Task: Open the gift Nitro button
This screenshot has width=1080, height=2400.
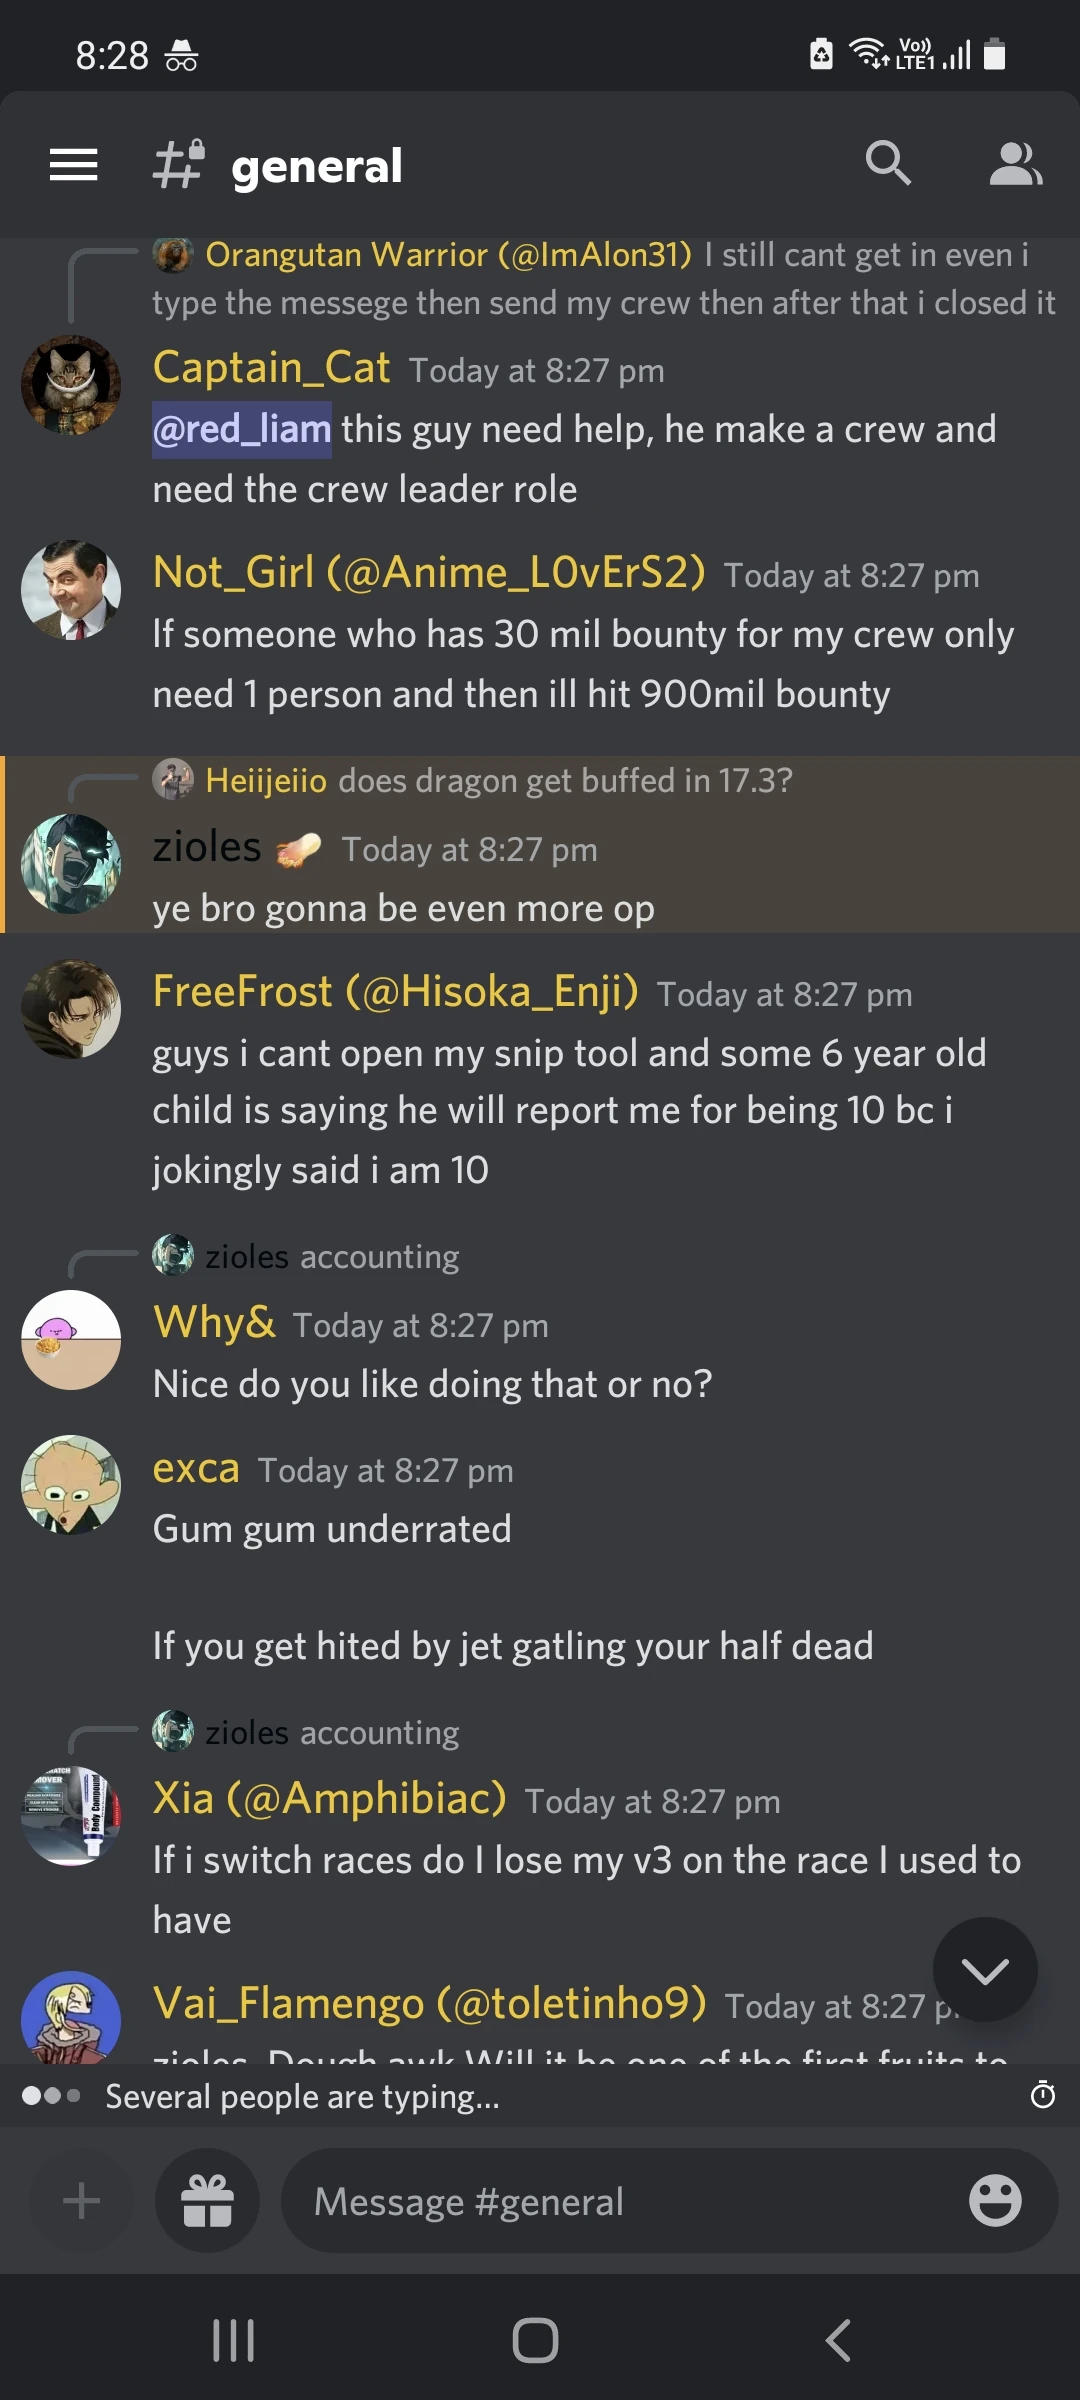Action: 207,2201
